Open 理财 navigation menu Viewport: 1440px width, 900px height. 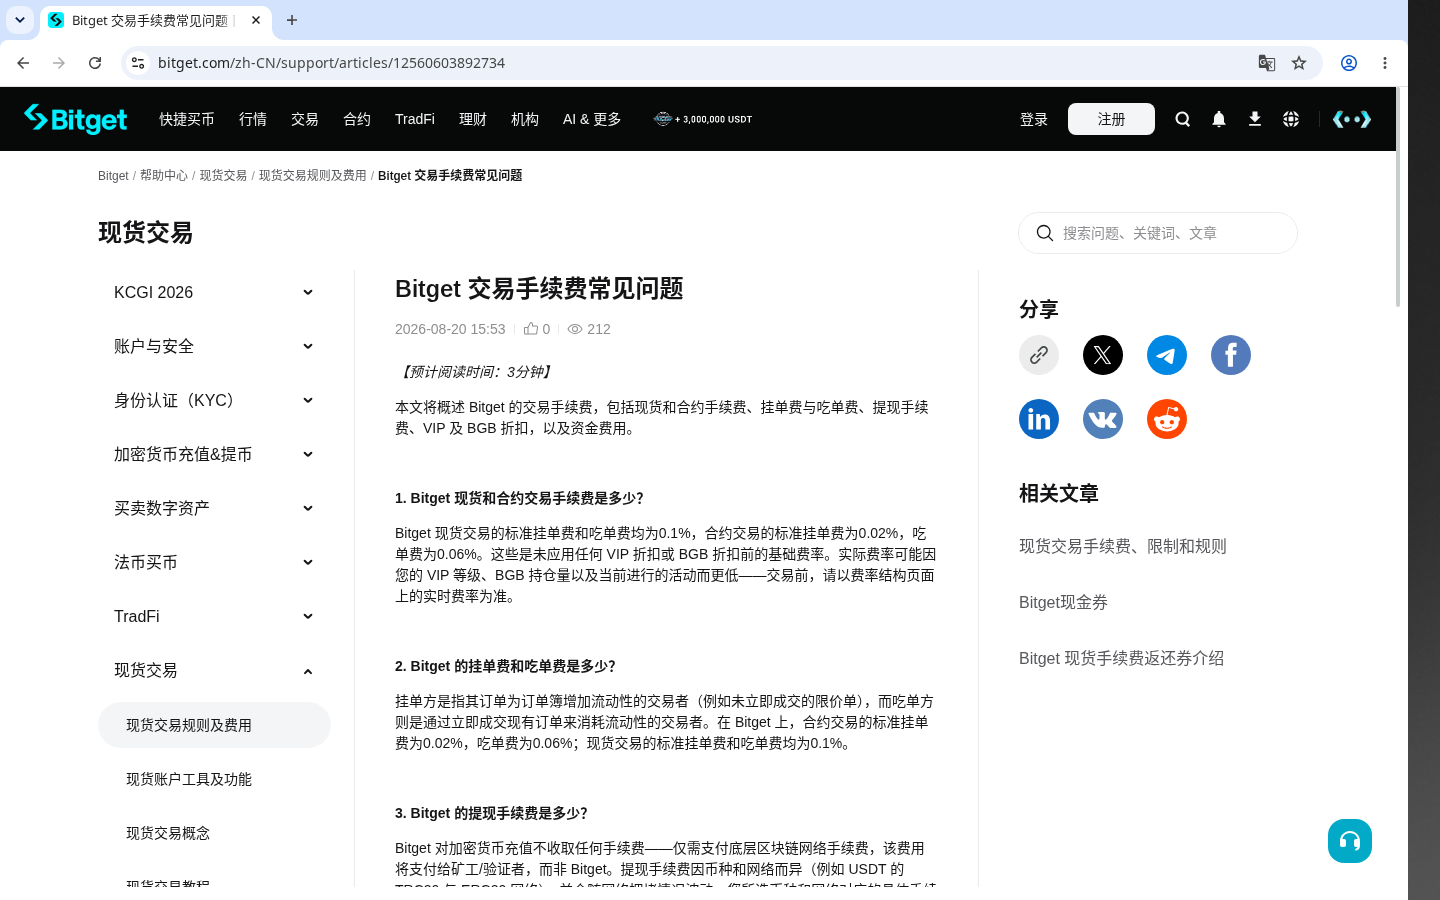[x=473, y=119]
